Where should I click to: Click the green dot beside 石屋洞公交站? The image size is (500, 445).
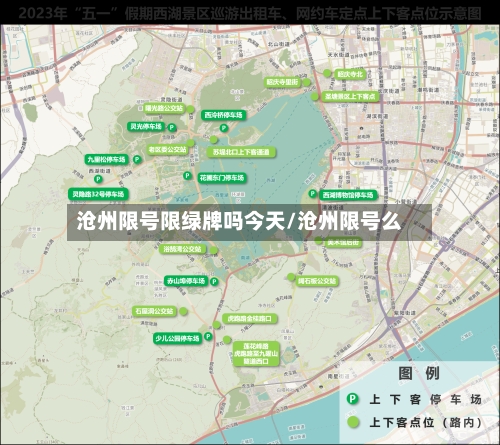pyautogui.click(x=183, y=311)
